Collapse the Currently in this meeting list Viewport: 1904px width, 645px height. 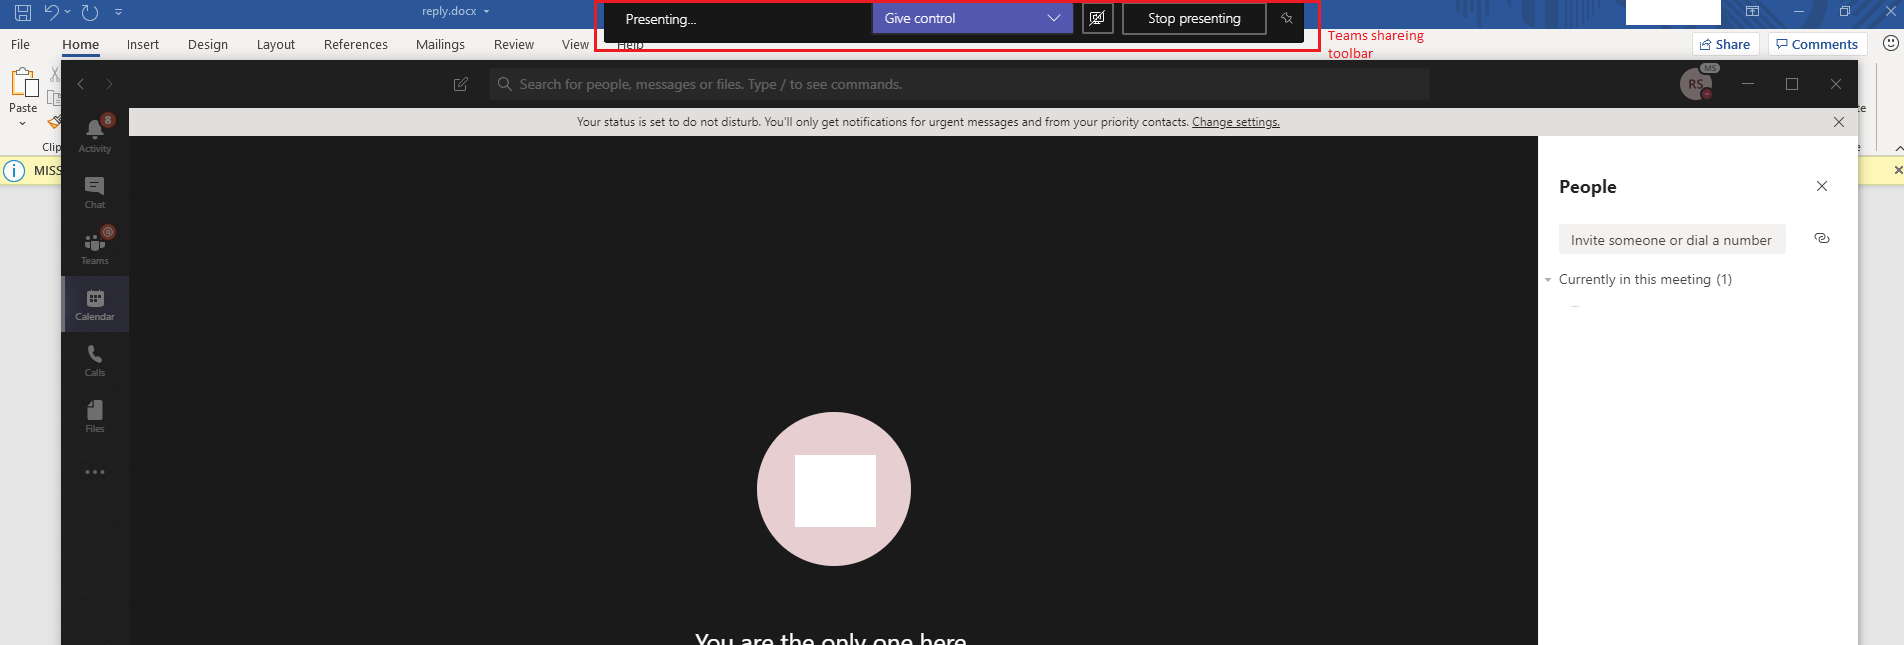pos(1548,280)
